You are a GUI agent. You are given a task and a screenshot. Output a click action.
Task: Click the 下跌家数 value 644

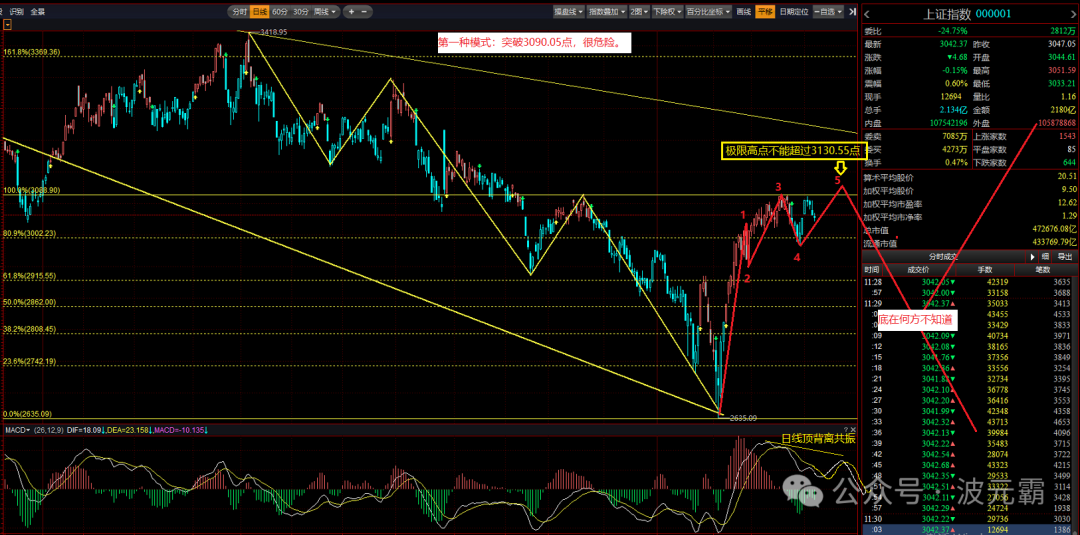(1068, 162)
